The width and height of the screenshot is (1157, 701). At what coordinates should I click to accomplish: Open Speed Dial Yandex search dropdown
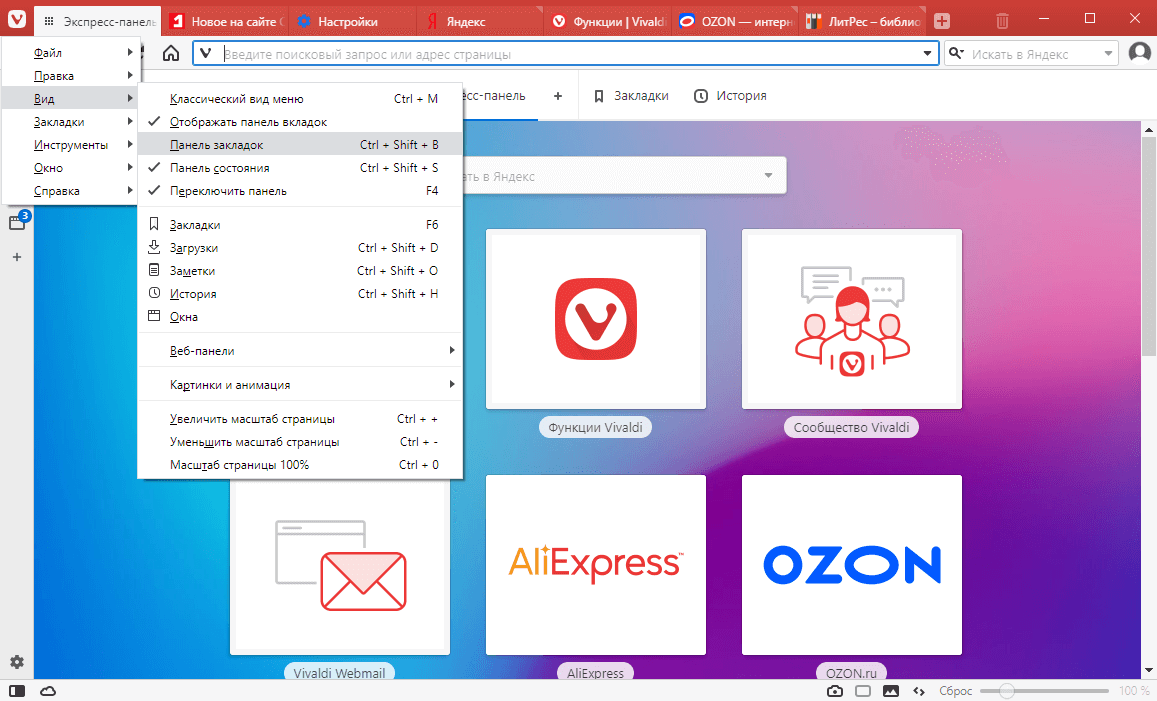coord(768,176)
